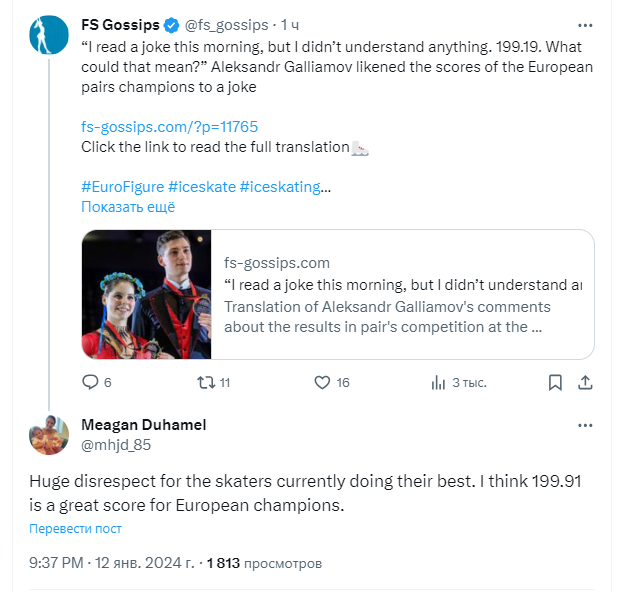The width and height of the screenshot is (641, 592).
Task: Repost the FS Gossips tweet
Action: point(204,382)
